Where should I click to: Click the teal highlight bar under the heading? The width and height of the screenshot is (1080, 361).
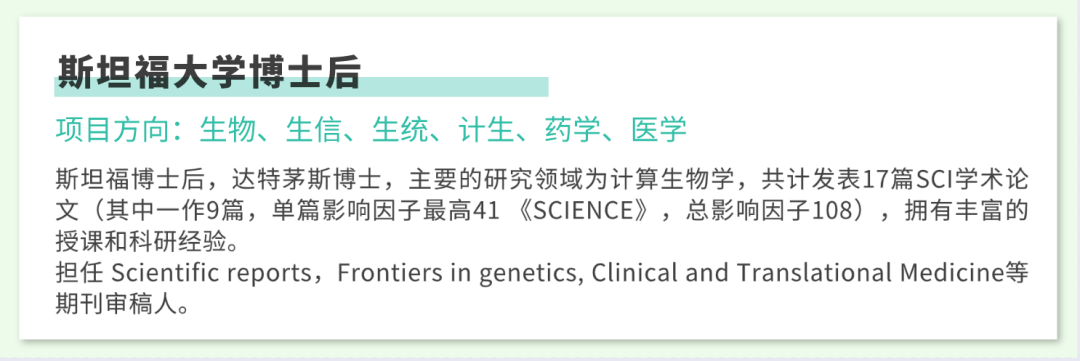click(x=301, y=87)
